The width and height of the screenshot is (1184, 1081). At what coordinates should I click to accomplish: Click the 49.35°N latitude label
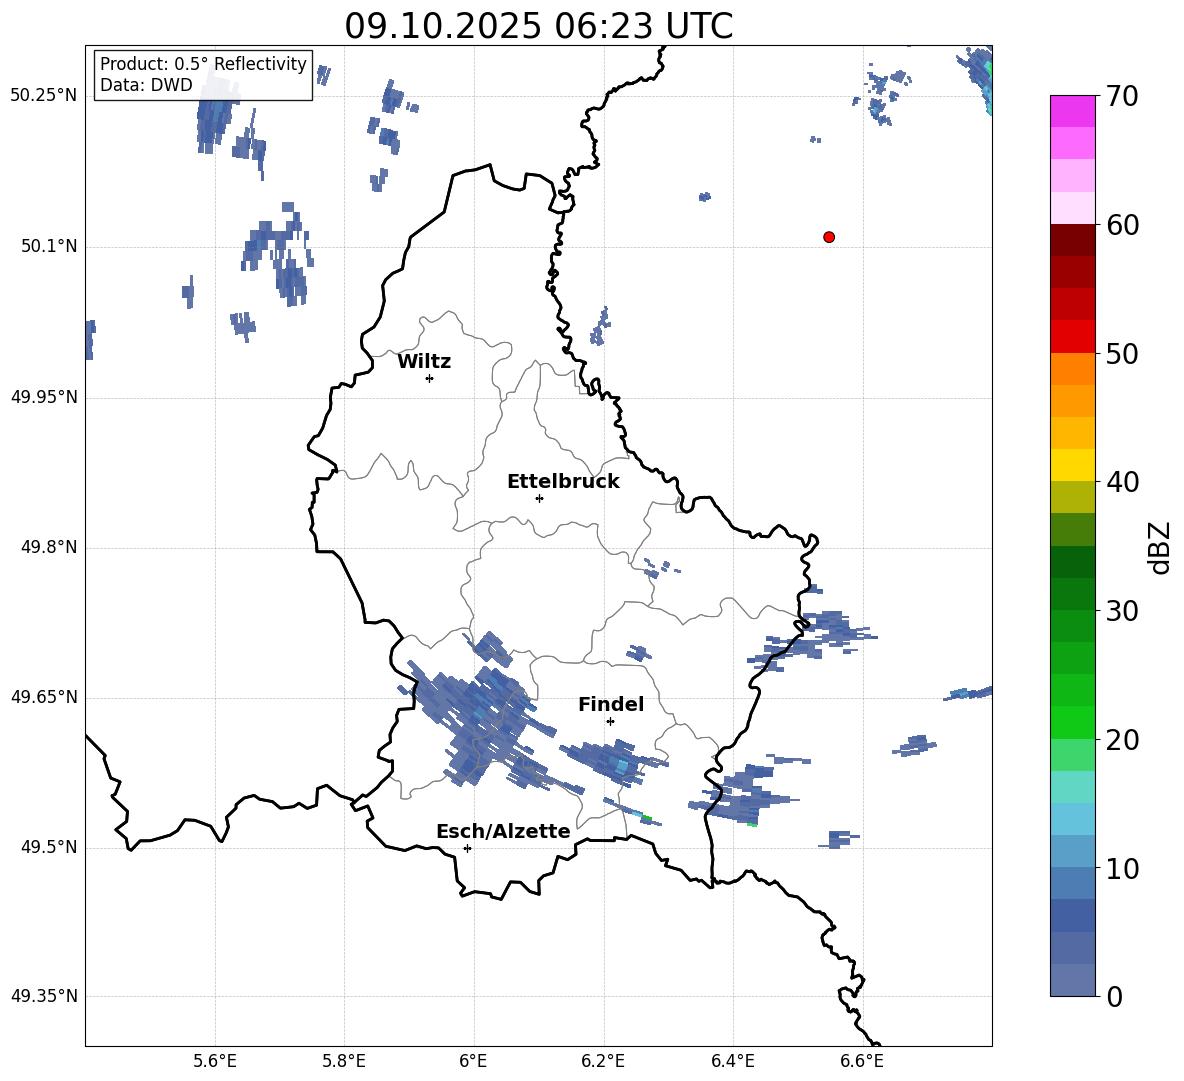pos(43,996)
